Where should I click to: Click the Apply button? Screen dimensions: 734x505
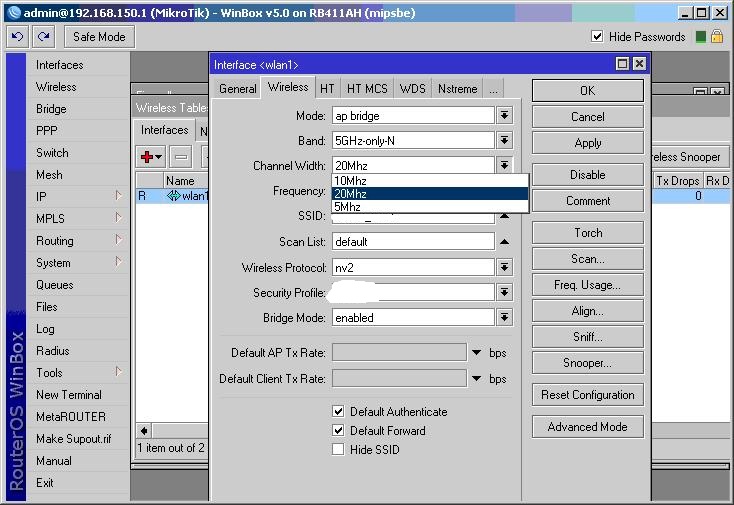tap(587, 143)
